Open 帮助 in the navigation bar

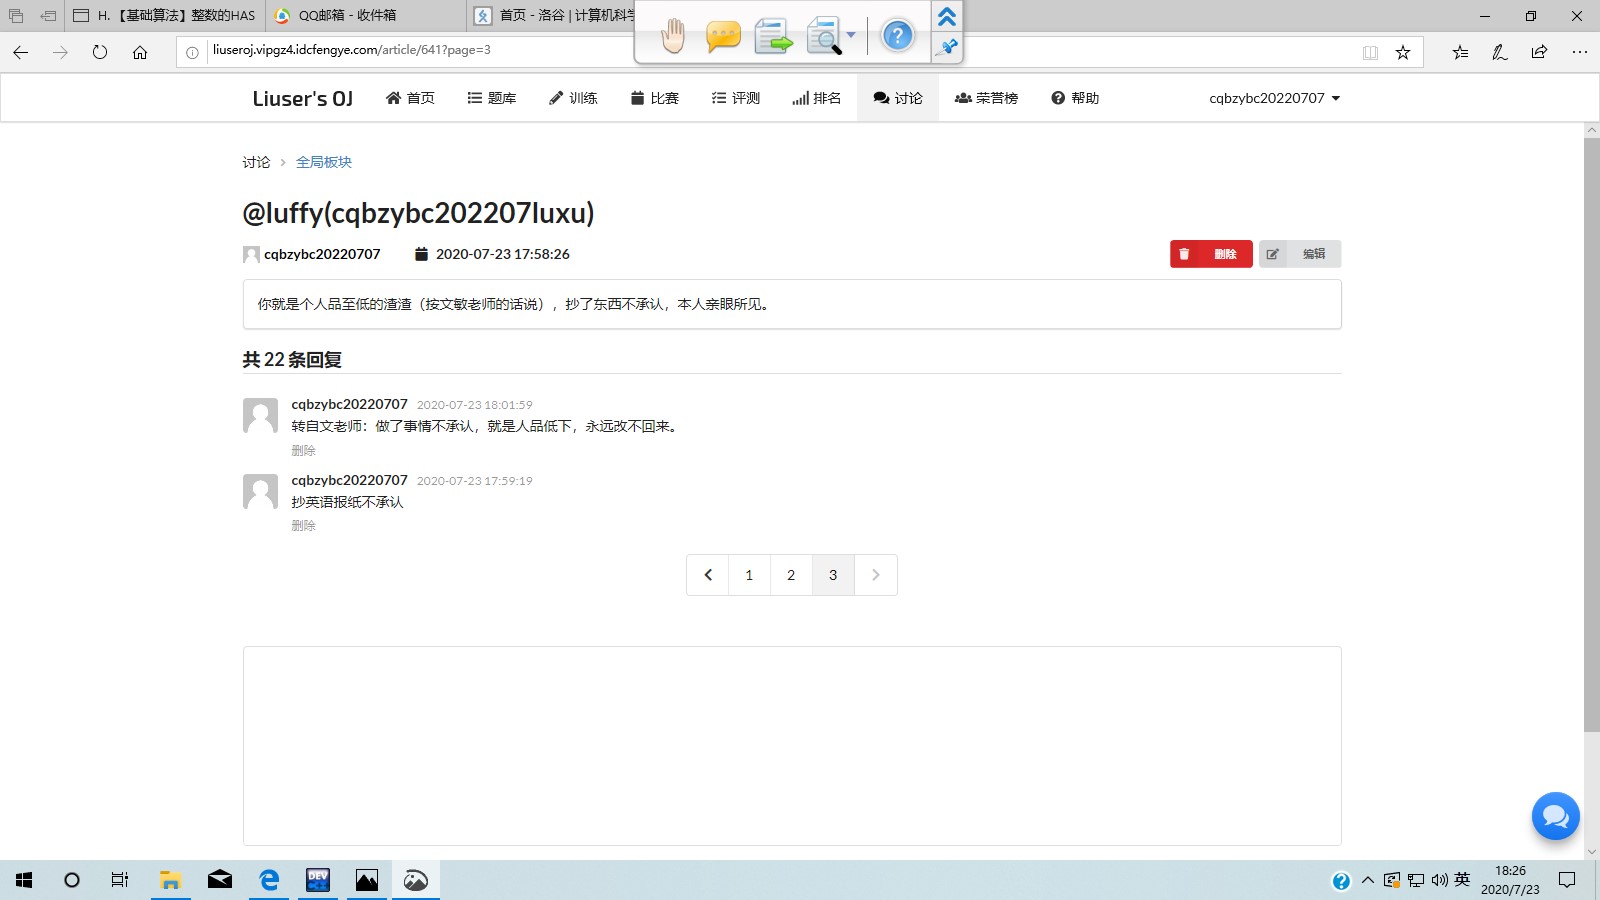1075,98
